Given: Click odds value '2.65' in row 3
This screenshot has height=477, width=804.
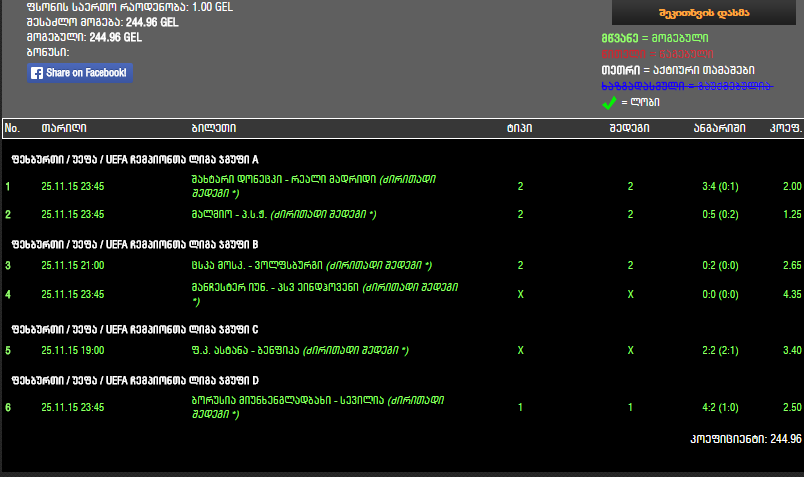Looking at the screenshot, I should point(792,265).
